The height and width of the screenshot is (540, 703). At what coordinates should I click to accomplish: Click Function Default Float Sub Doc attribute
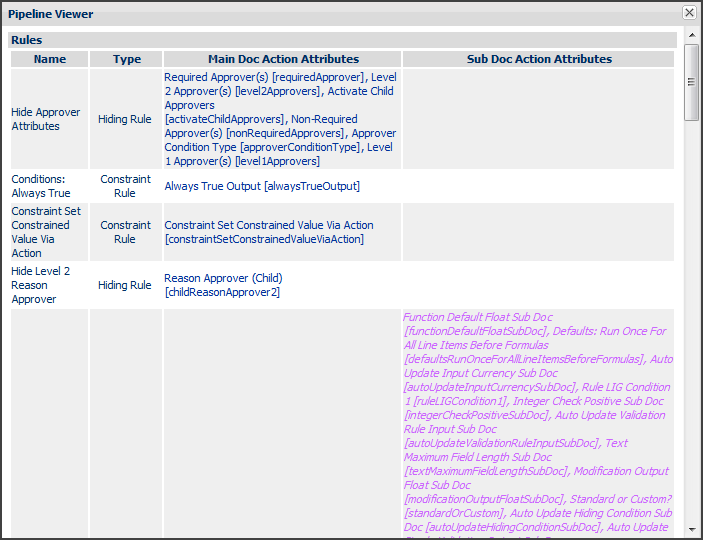pyautogui.click(x=478, y=317)
